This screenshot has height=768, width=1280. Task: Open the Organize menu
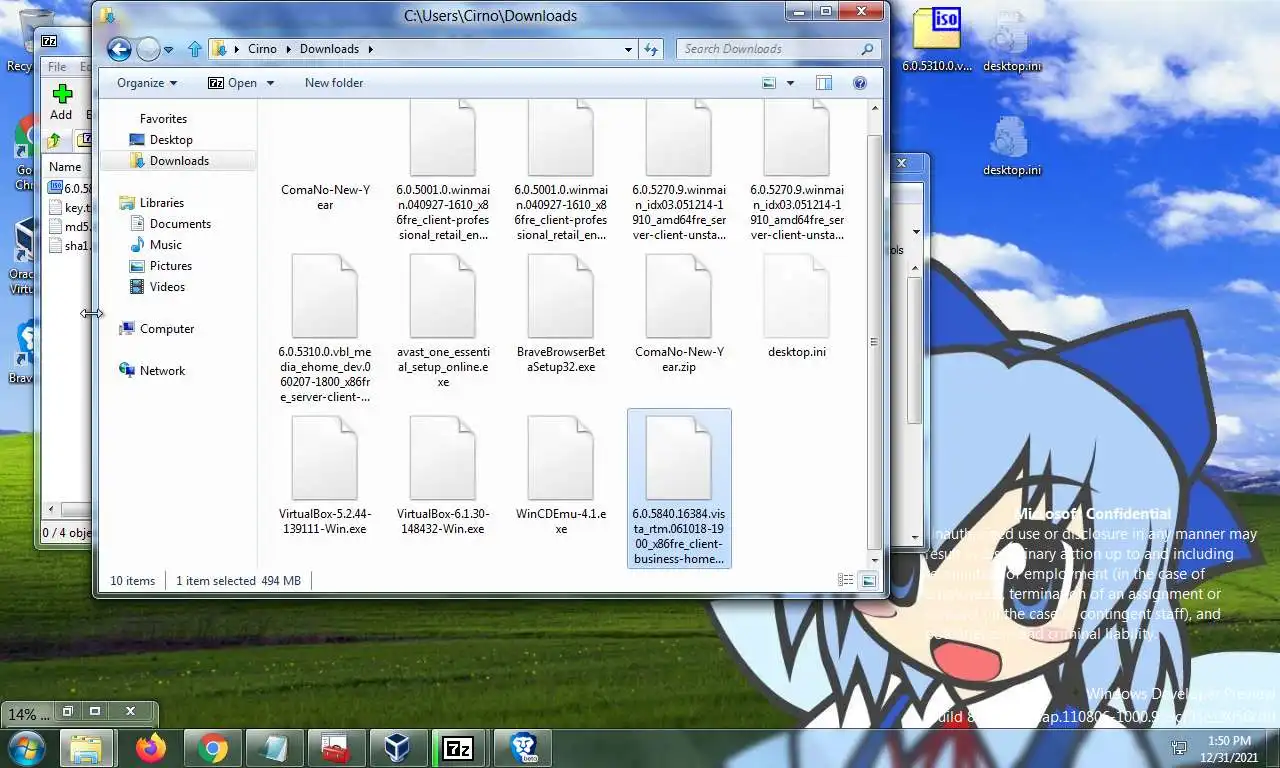(147, 83)
